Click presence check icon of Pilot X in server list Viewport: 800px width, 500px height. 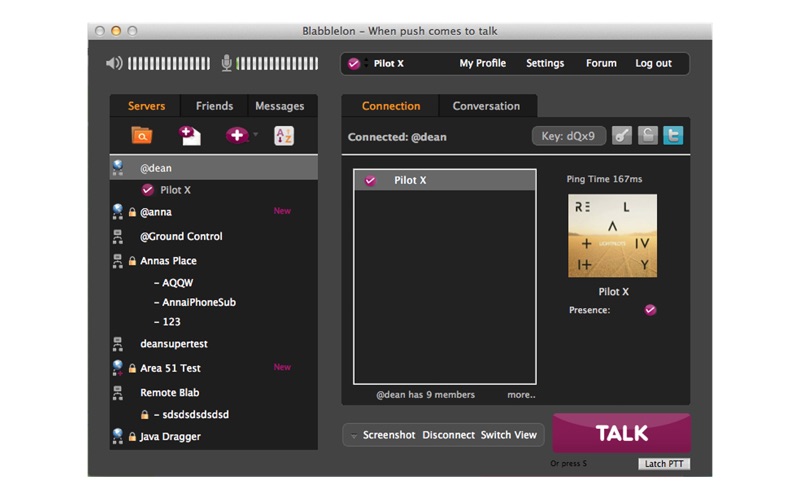click(x=147, y=190)
